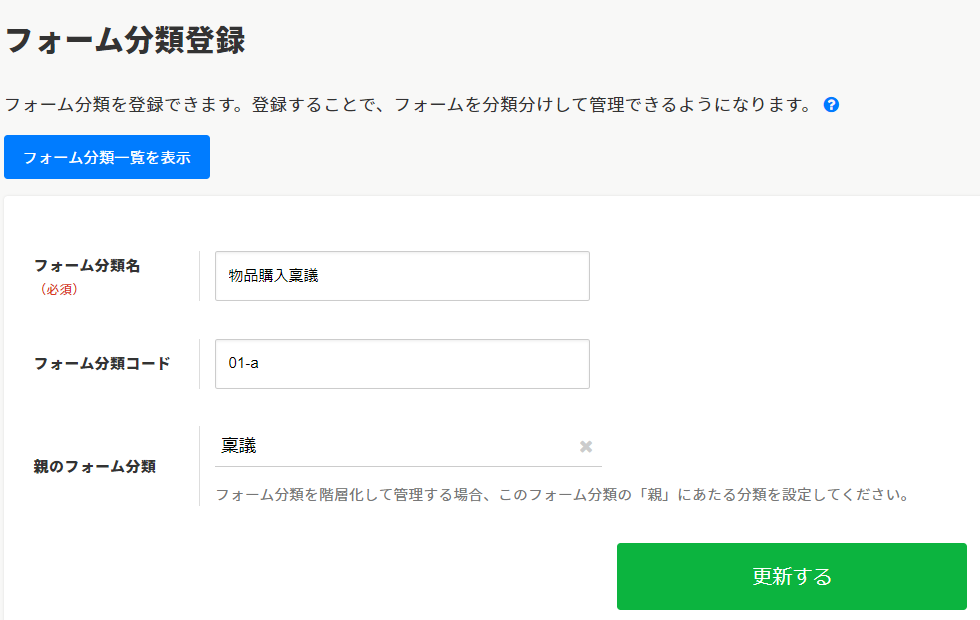Clear the 稟議 parent category selection
Viewport: 980px width, 620px height.
click(586, 446)
